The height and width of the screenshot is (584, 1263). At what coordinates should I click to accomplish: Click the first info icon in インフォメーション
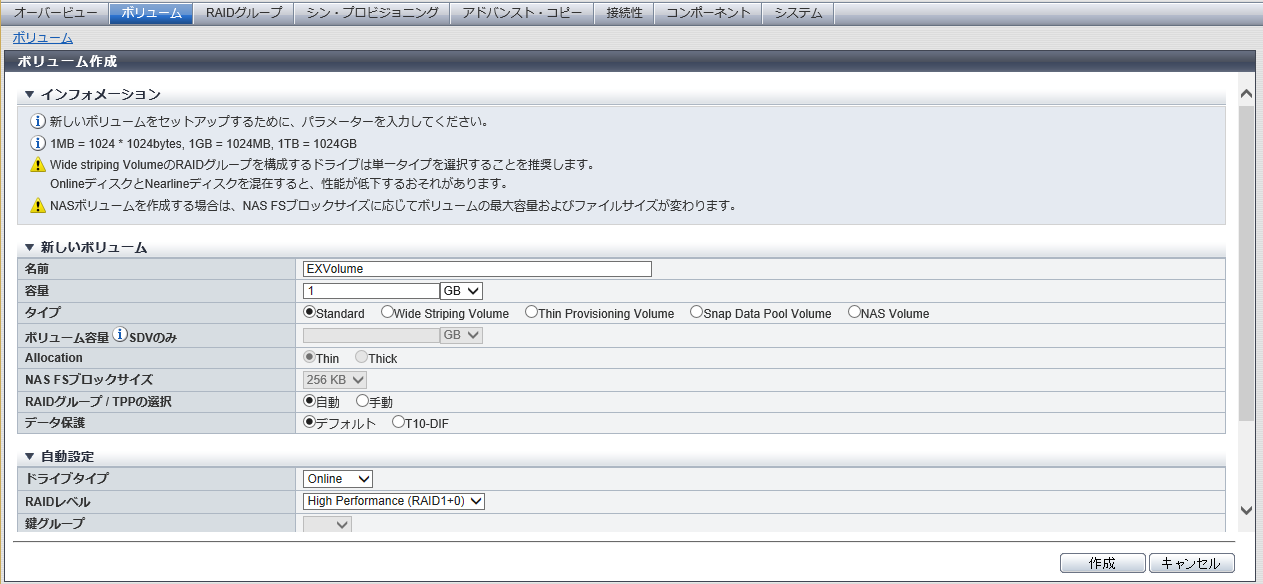pos(39,122)
